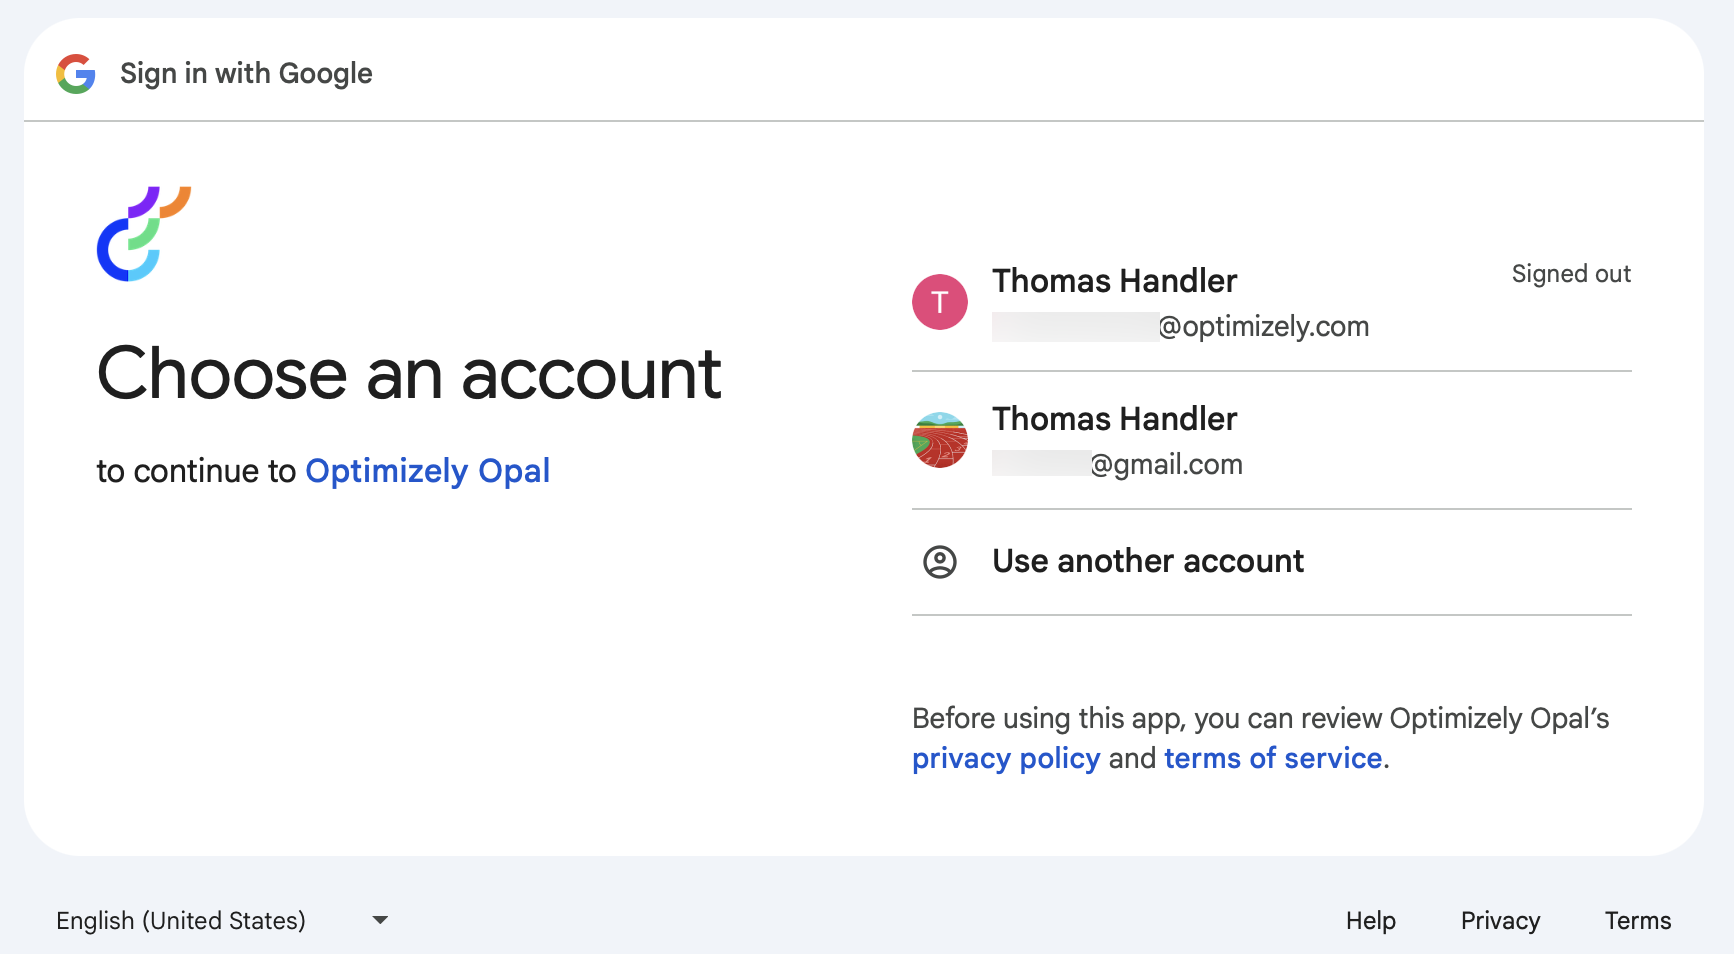Screen dimensions: 1734x954
Task: Click the @gmail.com email address
Action: pos(1166,465)
